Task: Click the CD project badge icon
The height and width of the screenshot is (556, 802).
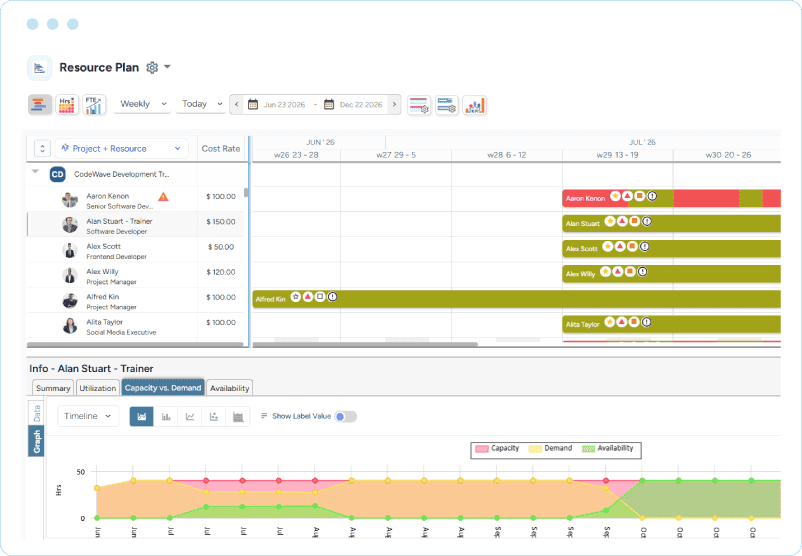Action: 57,174
